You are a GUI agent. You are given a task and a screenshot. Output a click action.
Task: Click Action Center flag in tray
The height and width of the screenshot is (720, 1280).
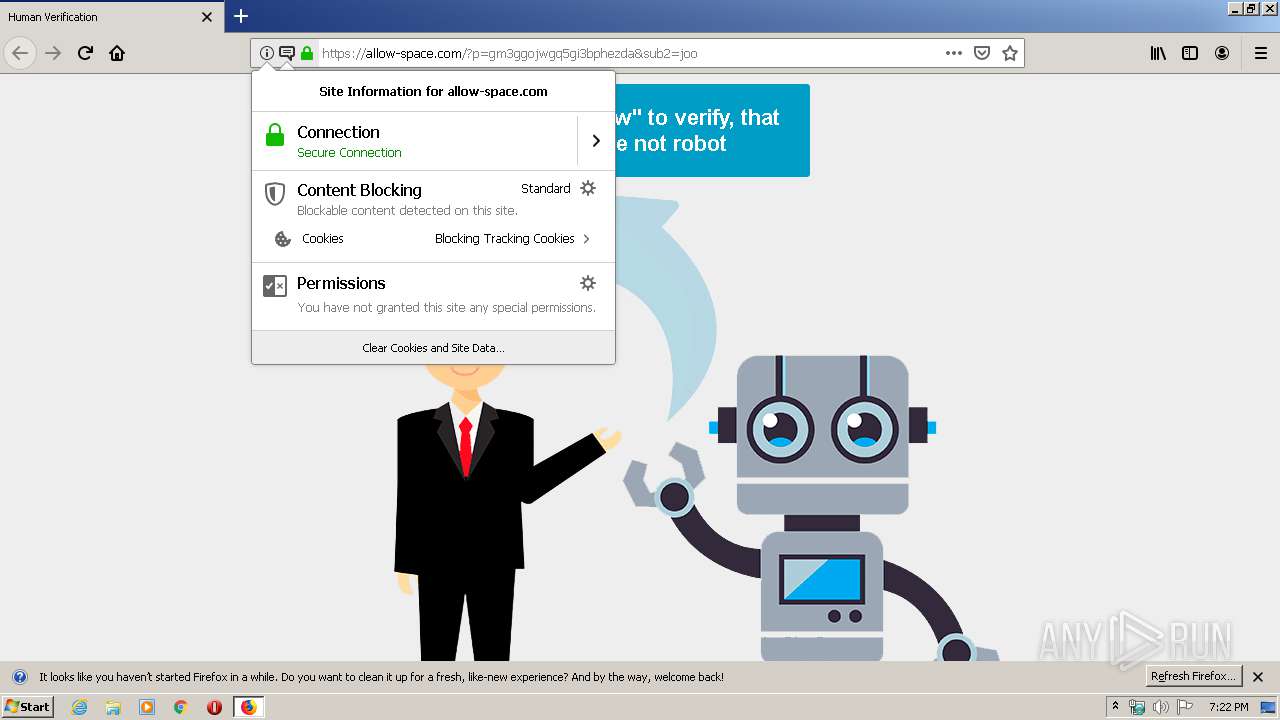1185,707
